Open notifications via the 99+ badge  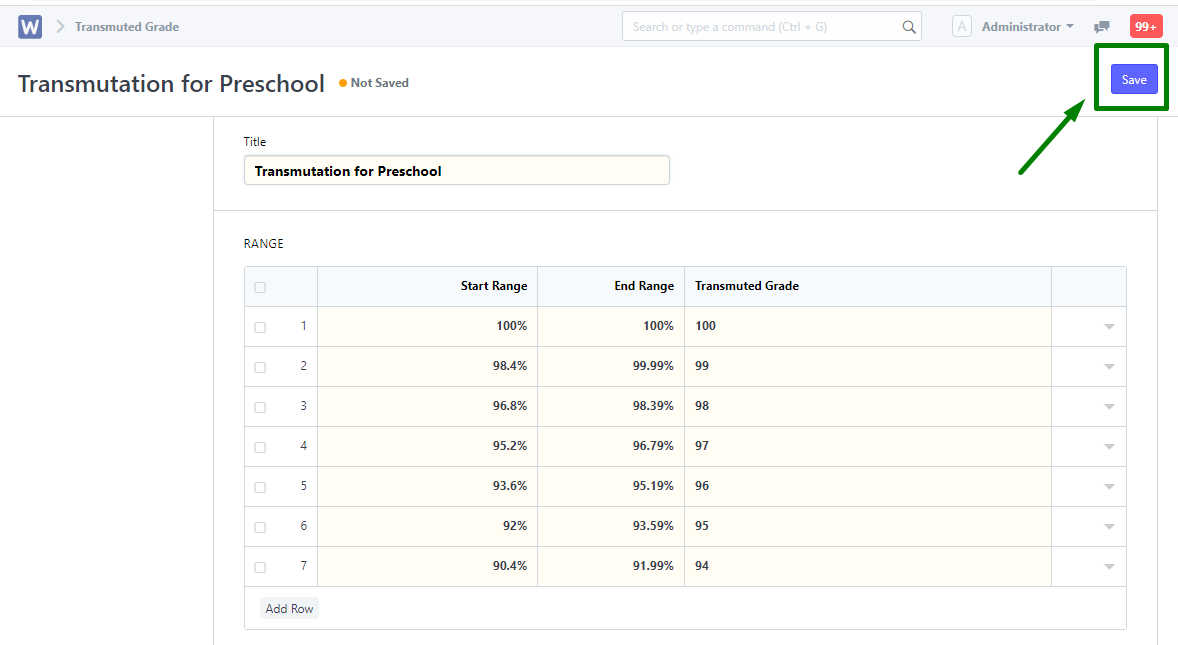coord(1145,25)
